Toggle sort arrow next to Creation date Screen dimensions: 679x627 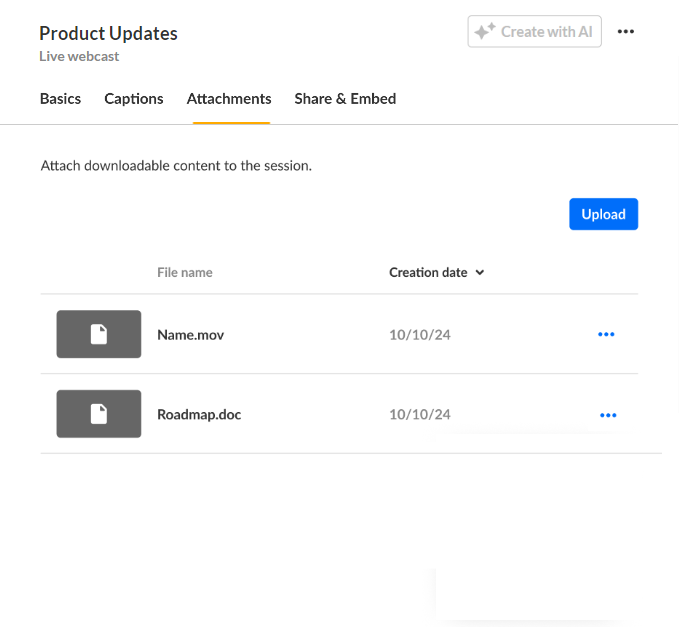tap(479, 273)
